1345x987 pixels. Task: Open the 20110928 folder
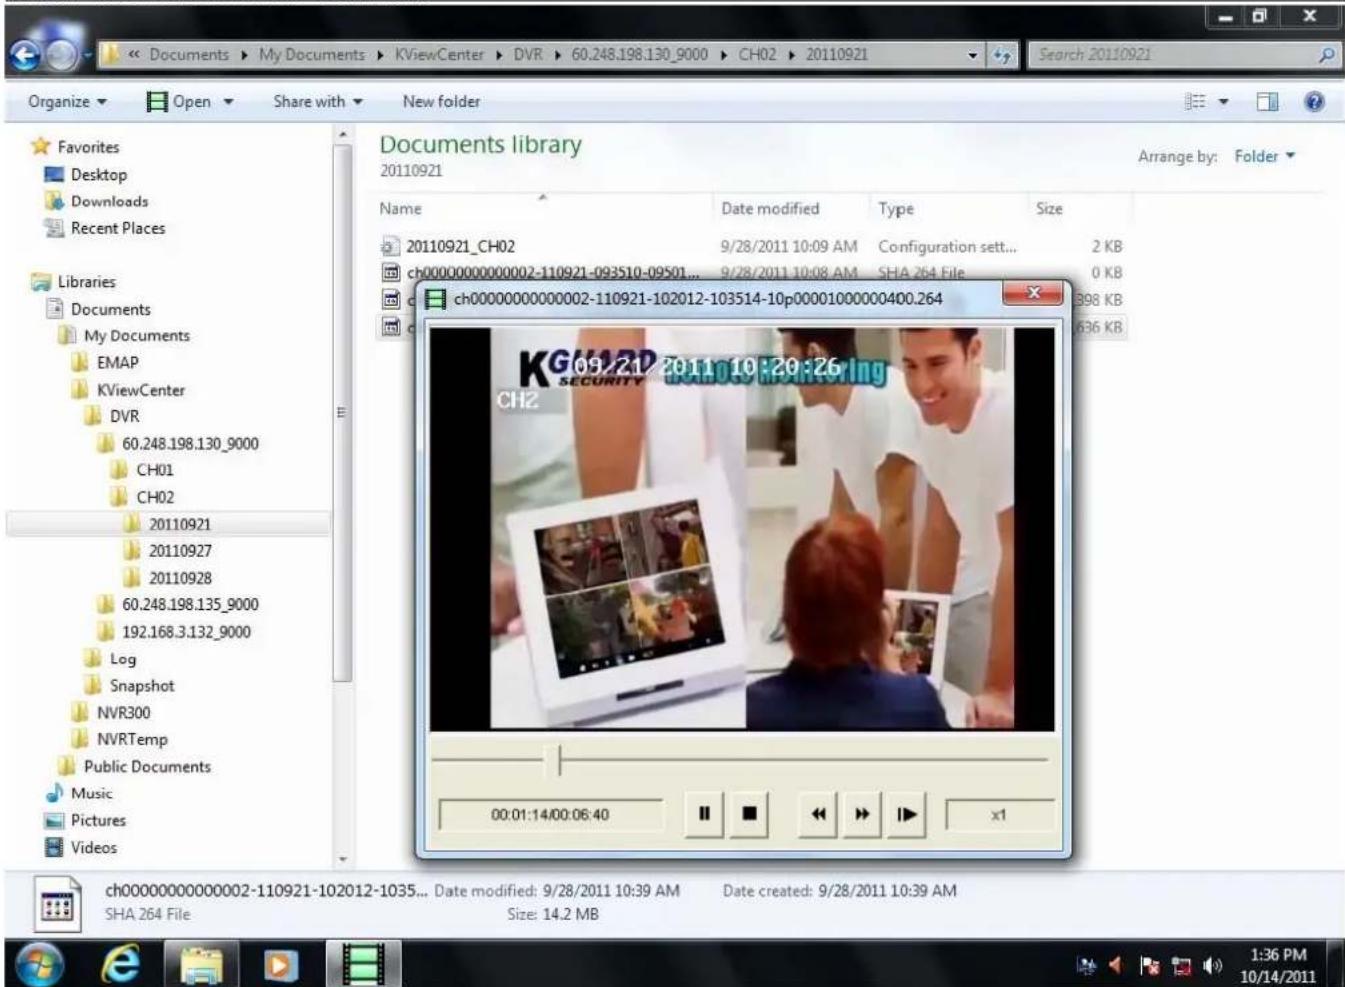point(180,578)
